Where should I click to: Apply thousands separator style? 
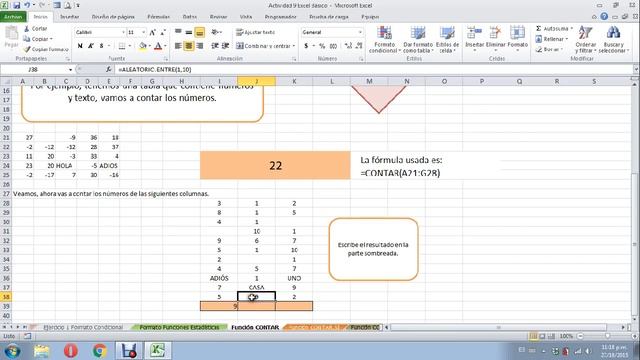pos(333,46)
